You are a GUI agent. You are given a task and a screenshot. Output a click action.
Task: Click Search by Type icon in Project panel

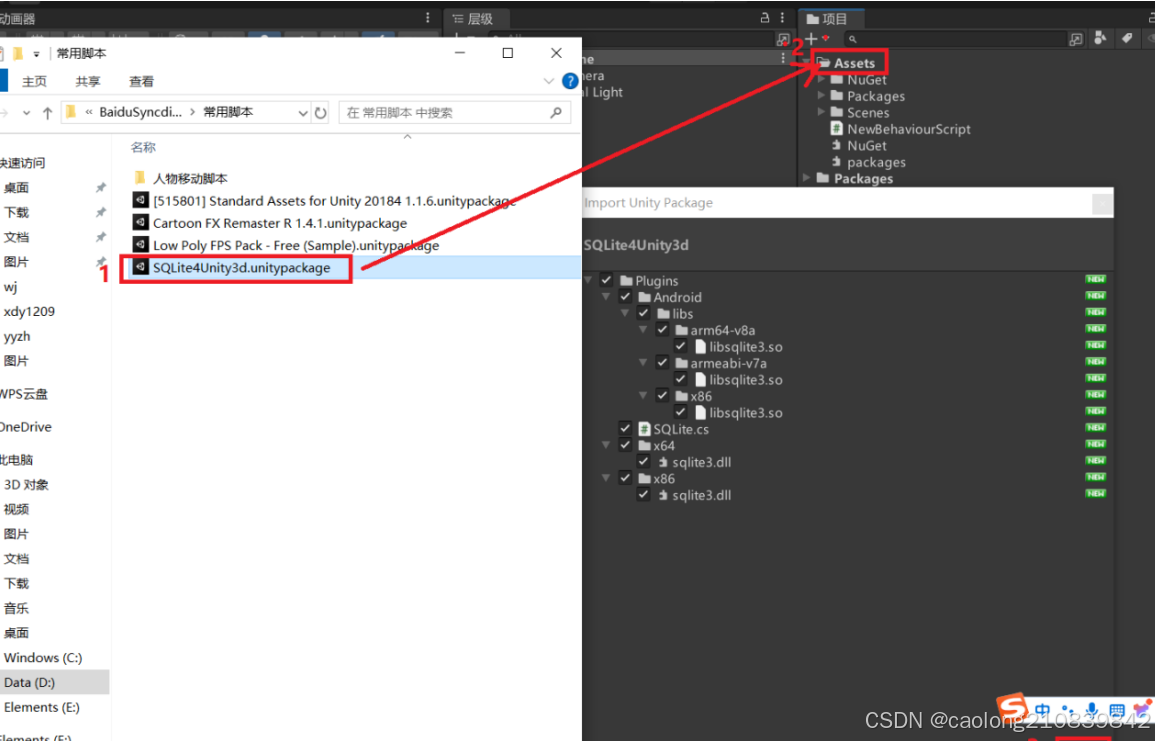click(x=1100, y=38)
